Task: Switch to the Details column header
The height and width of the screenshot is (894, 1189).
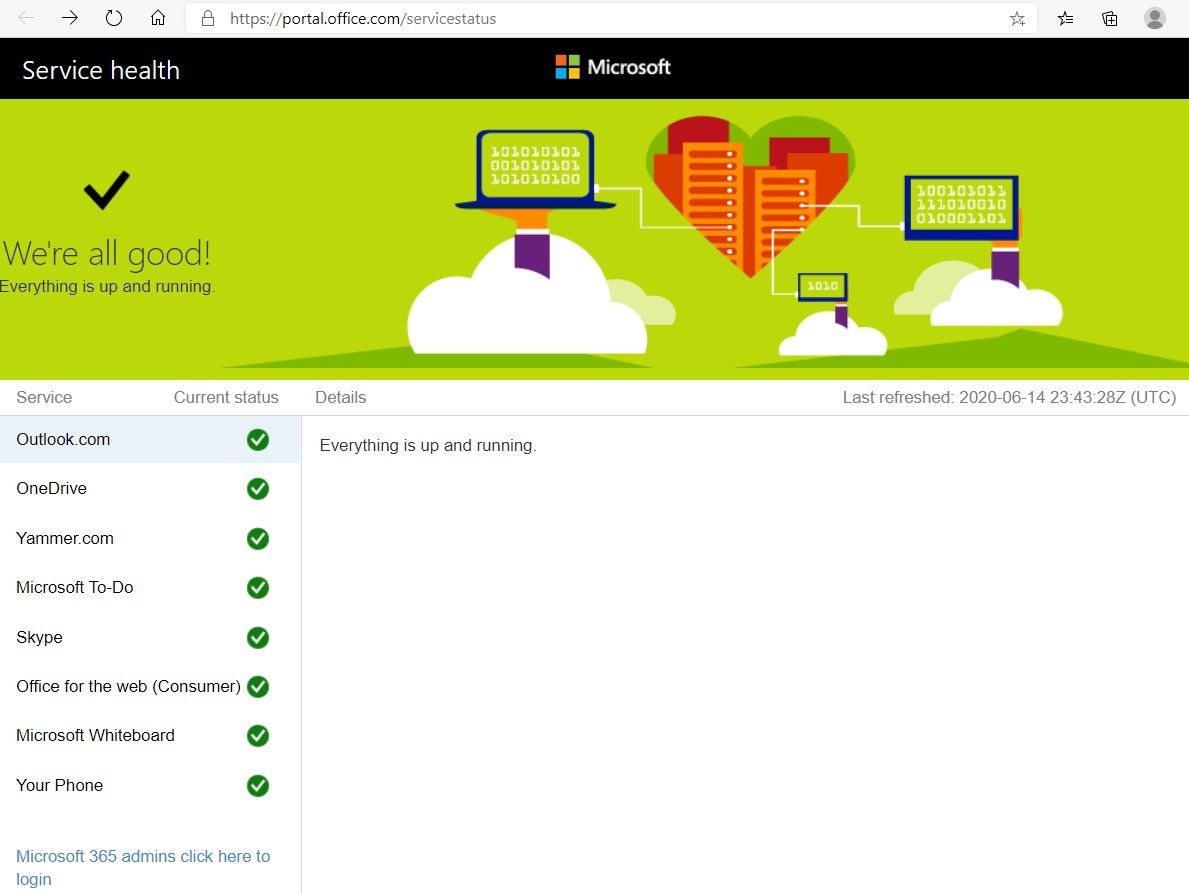Action: pyautogui.click(x=340, y=397)
